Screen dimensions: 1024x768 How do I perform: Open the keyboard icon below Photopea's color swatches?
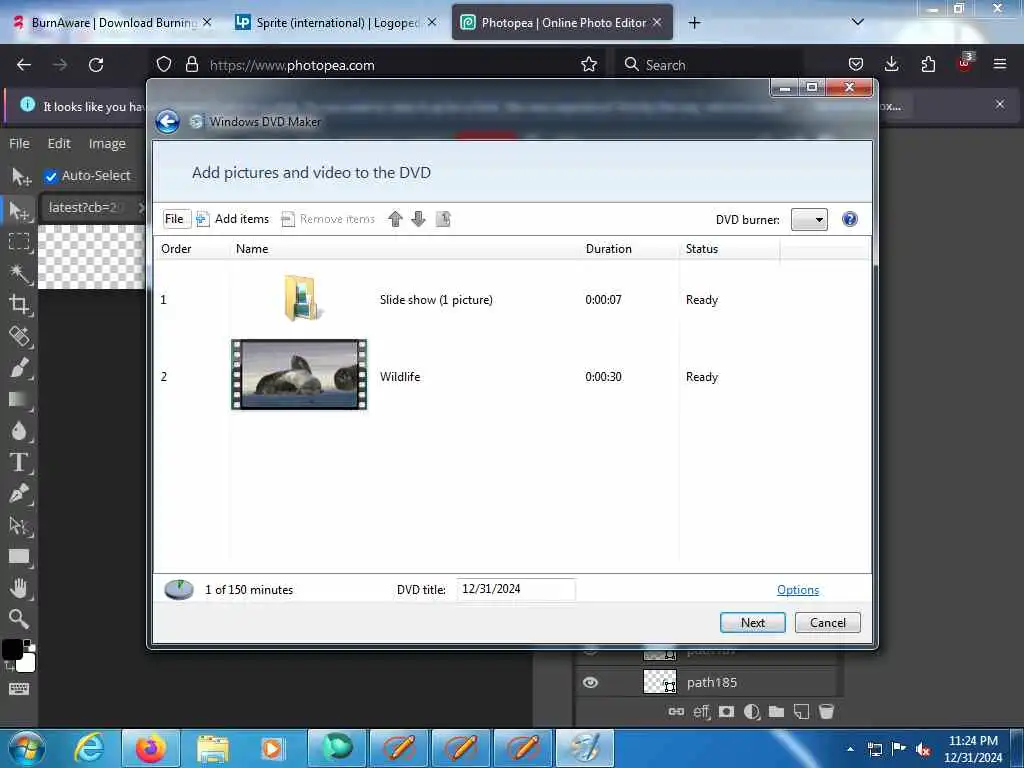19,689
